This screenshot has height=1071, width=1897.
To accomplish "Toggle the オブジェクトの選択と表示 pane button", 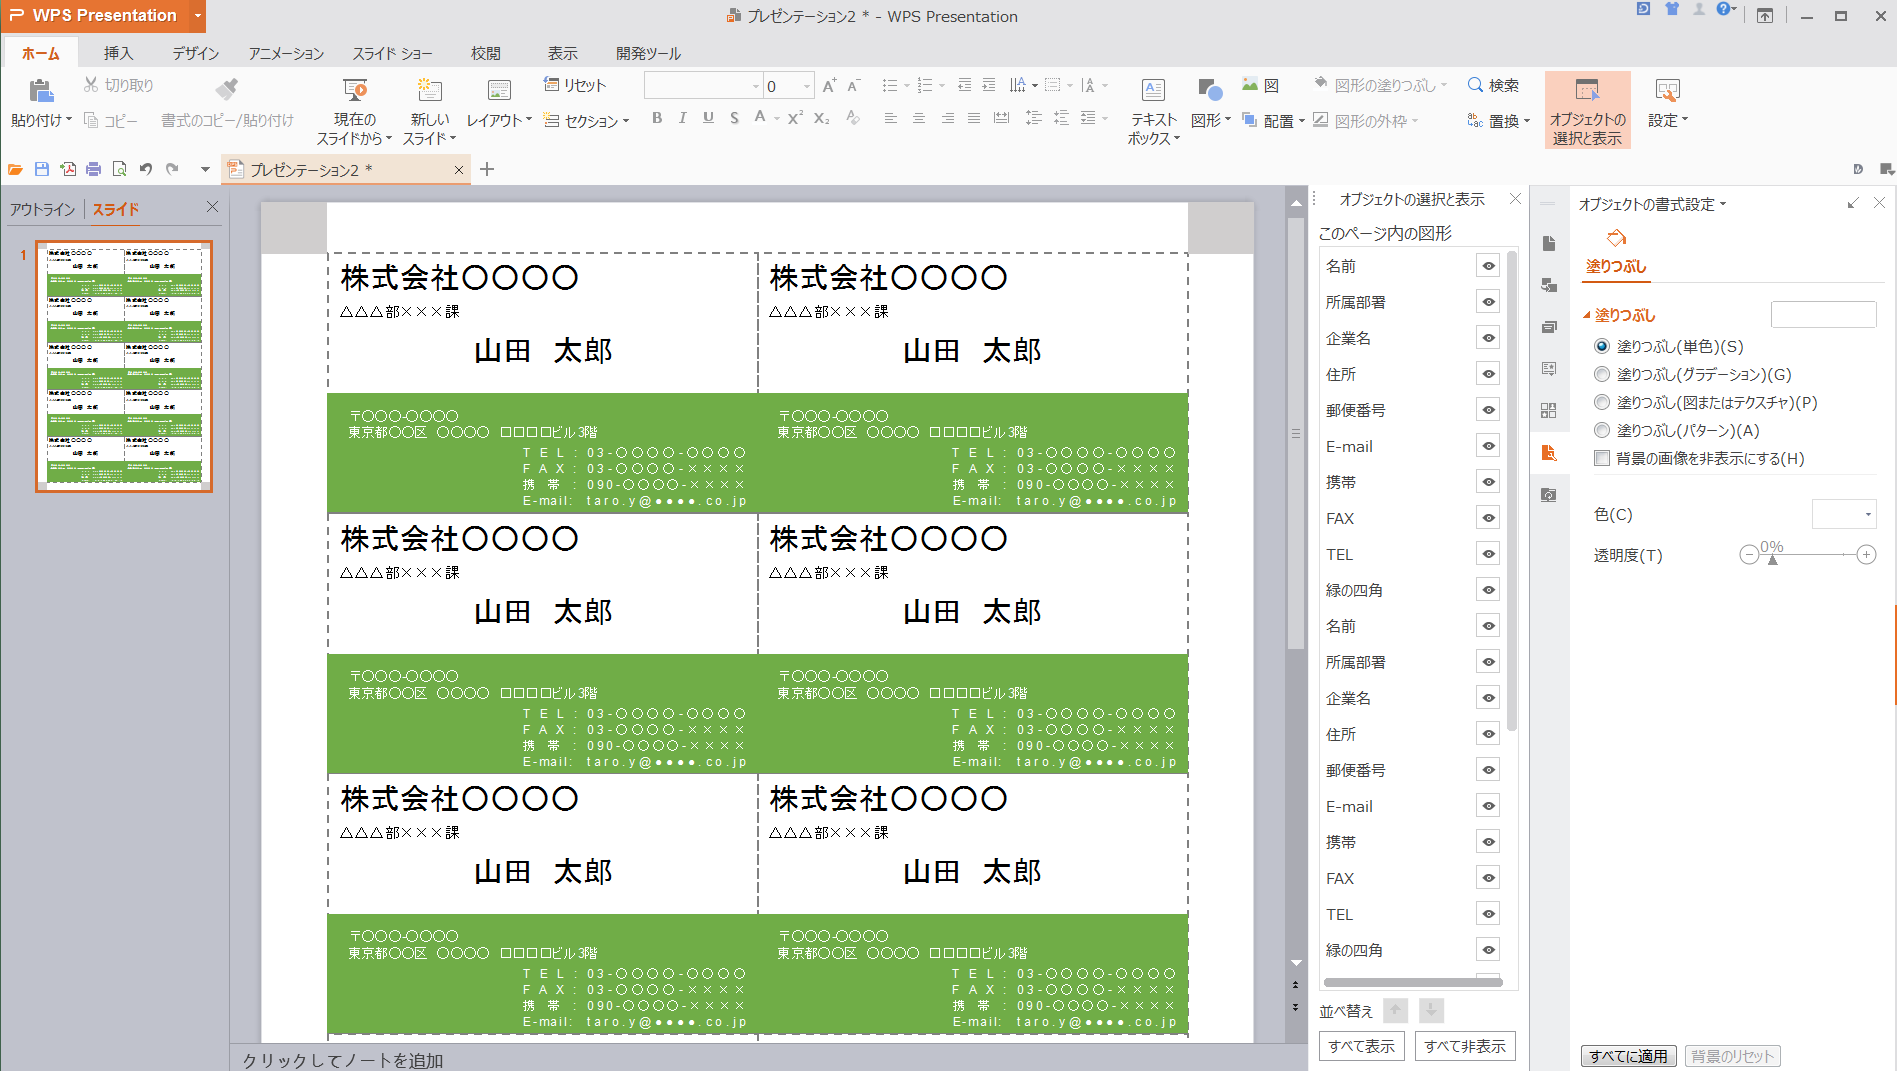I will (x=1587, y=110).
